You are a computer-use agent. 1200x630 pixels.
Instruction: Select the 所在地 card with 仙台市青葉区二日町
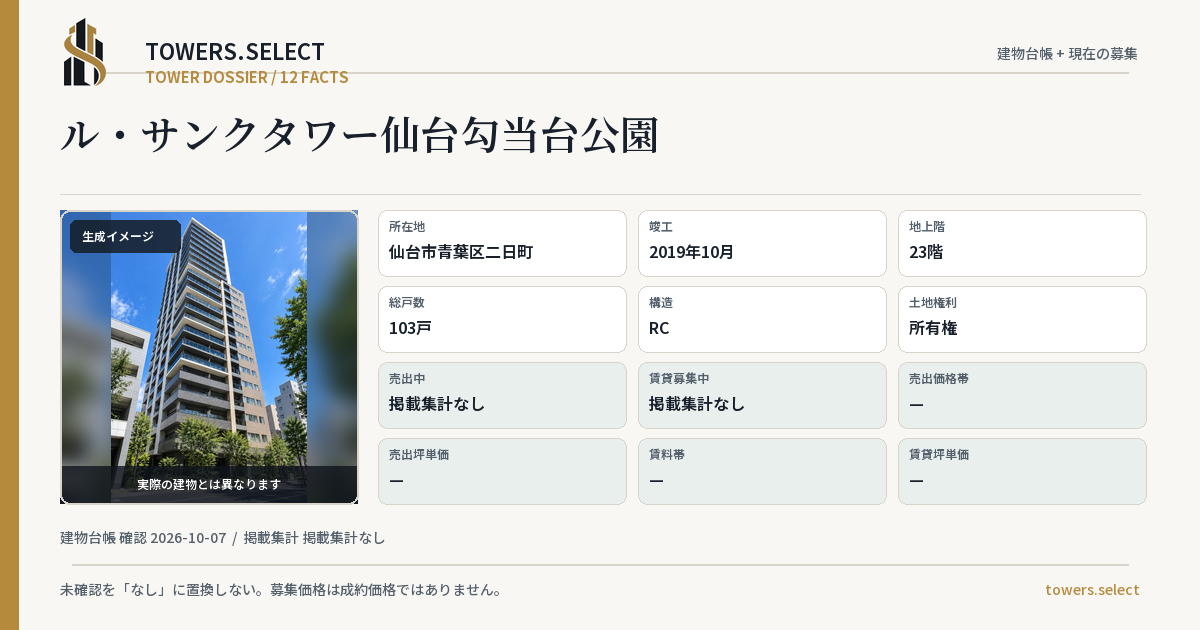click(x=502, y=243)
